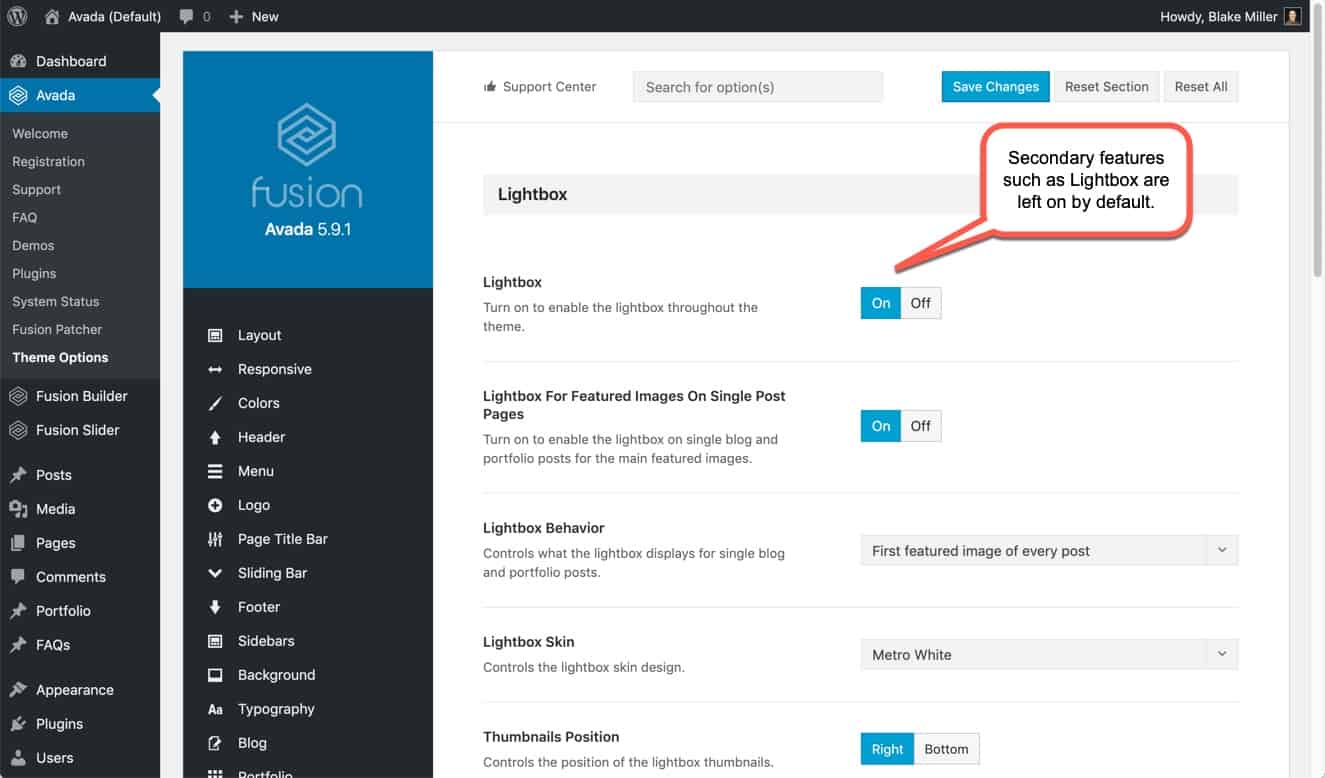The height and width of the screenshot is (778, 1325).
Task: Click the Fusion logo in the options header
Action: coord(307,155)
